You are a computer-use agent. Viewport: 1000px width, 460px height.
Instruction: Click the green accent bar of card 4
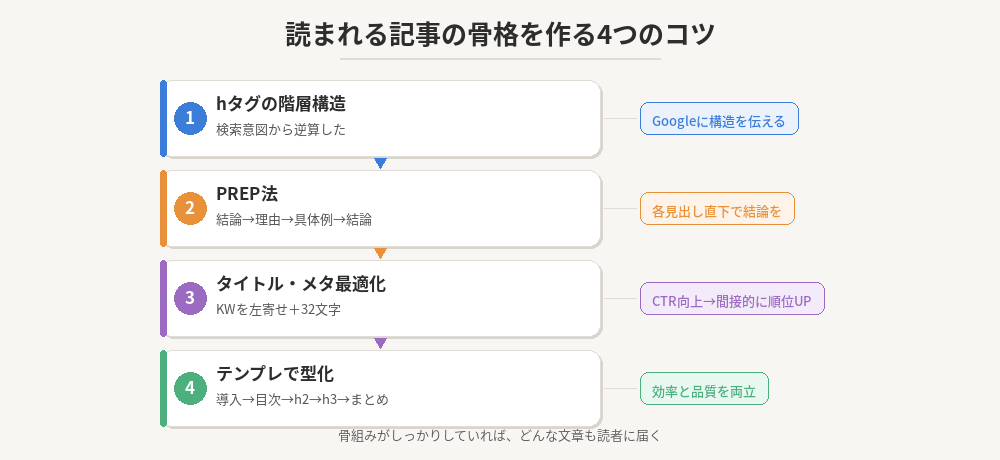pos(163,389)
